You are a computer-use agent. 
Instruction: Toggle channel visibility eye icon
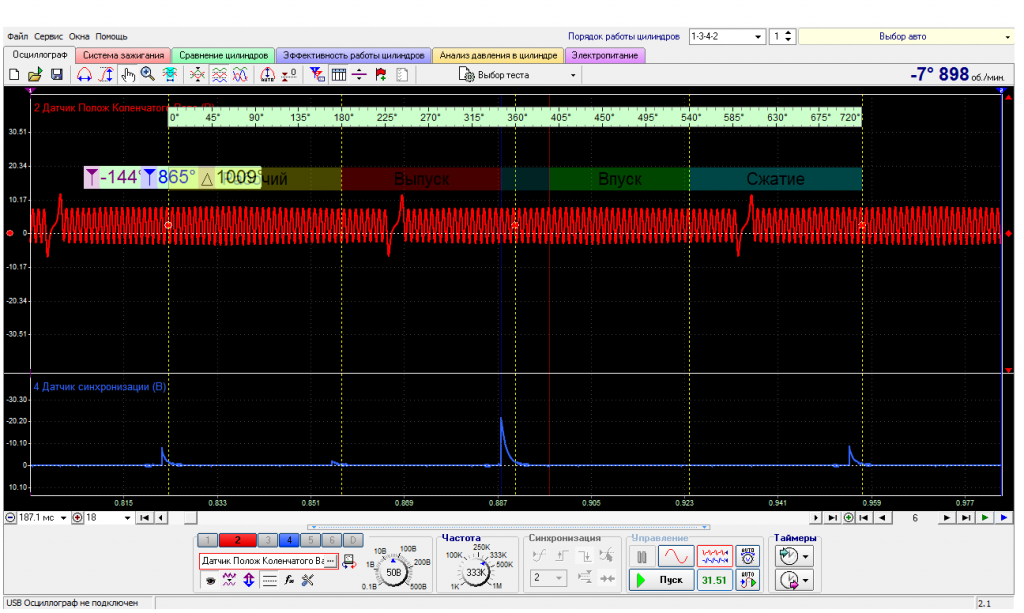(x=210, y=580)
